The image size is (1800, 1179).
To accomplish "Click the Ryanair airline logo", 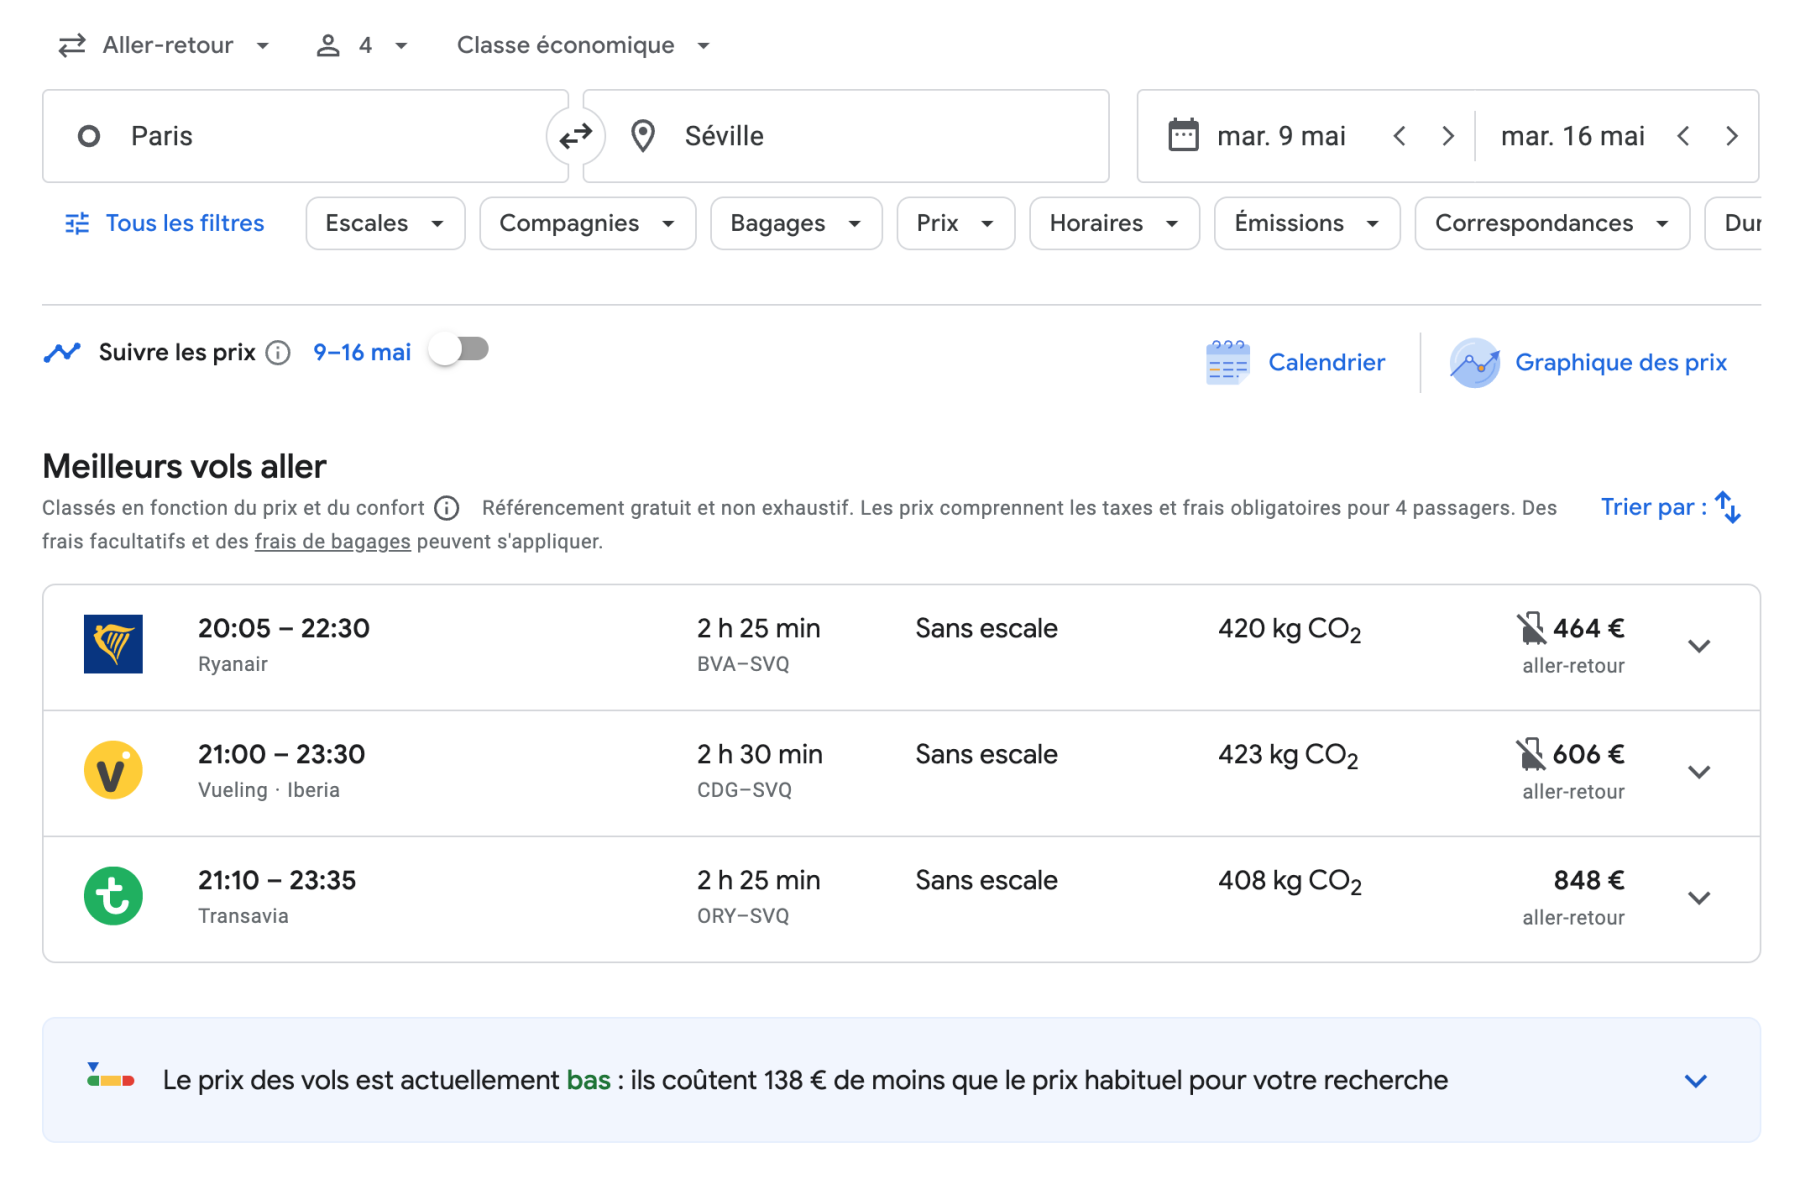I will coord(113,644).
